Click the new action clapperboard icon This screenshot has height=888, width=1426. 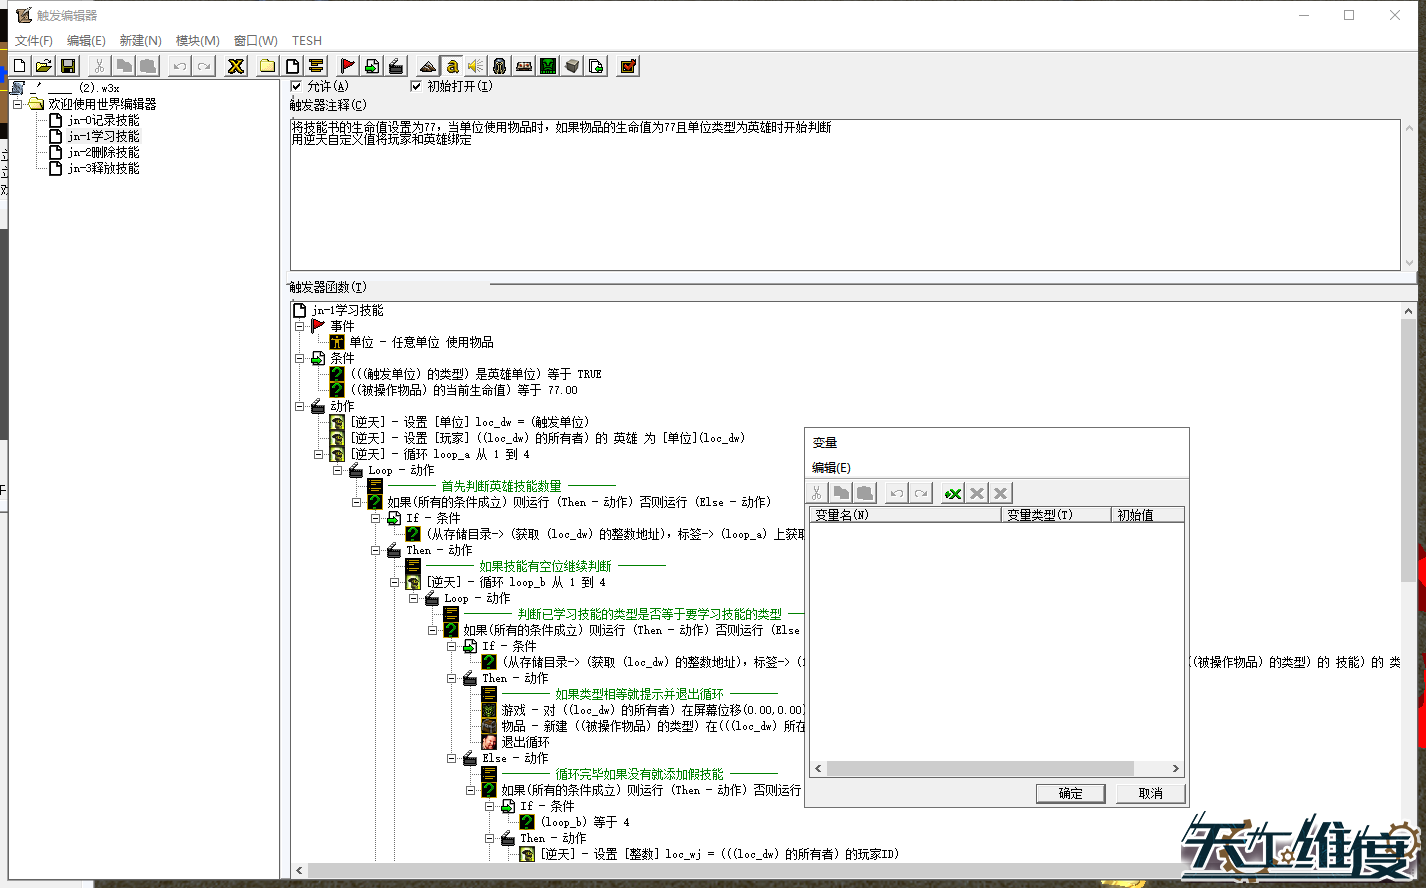pyautogui.click(x=396, y=66)
